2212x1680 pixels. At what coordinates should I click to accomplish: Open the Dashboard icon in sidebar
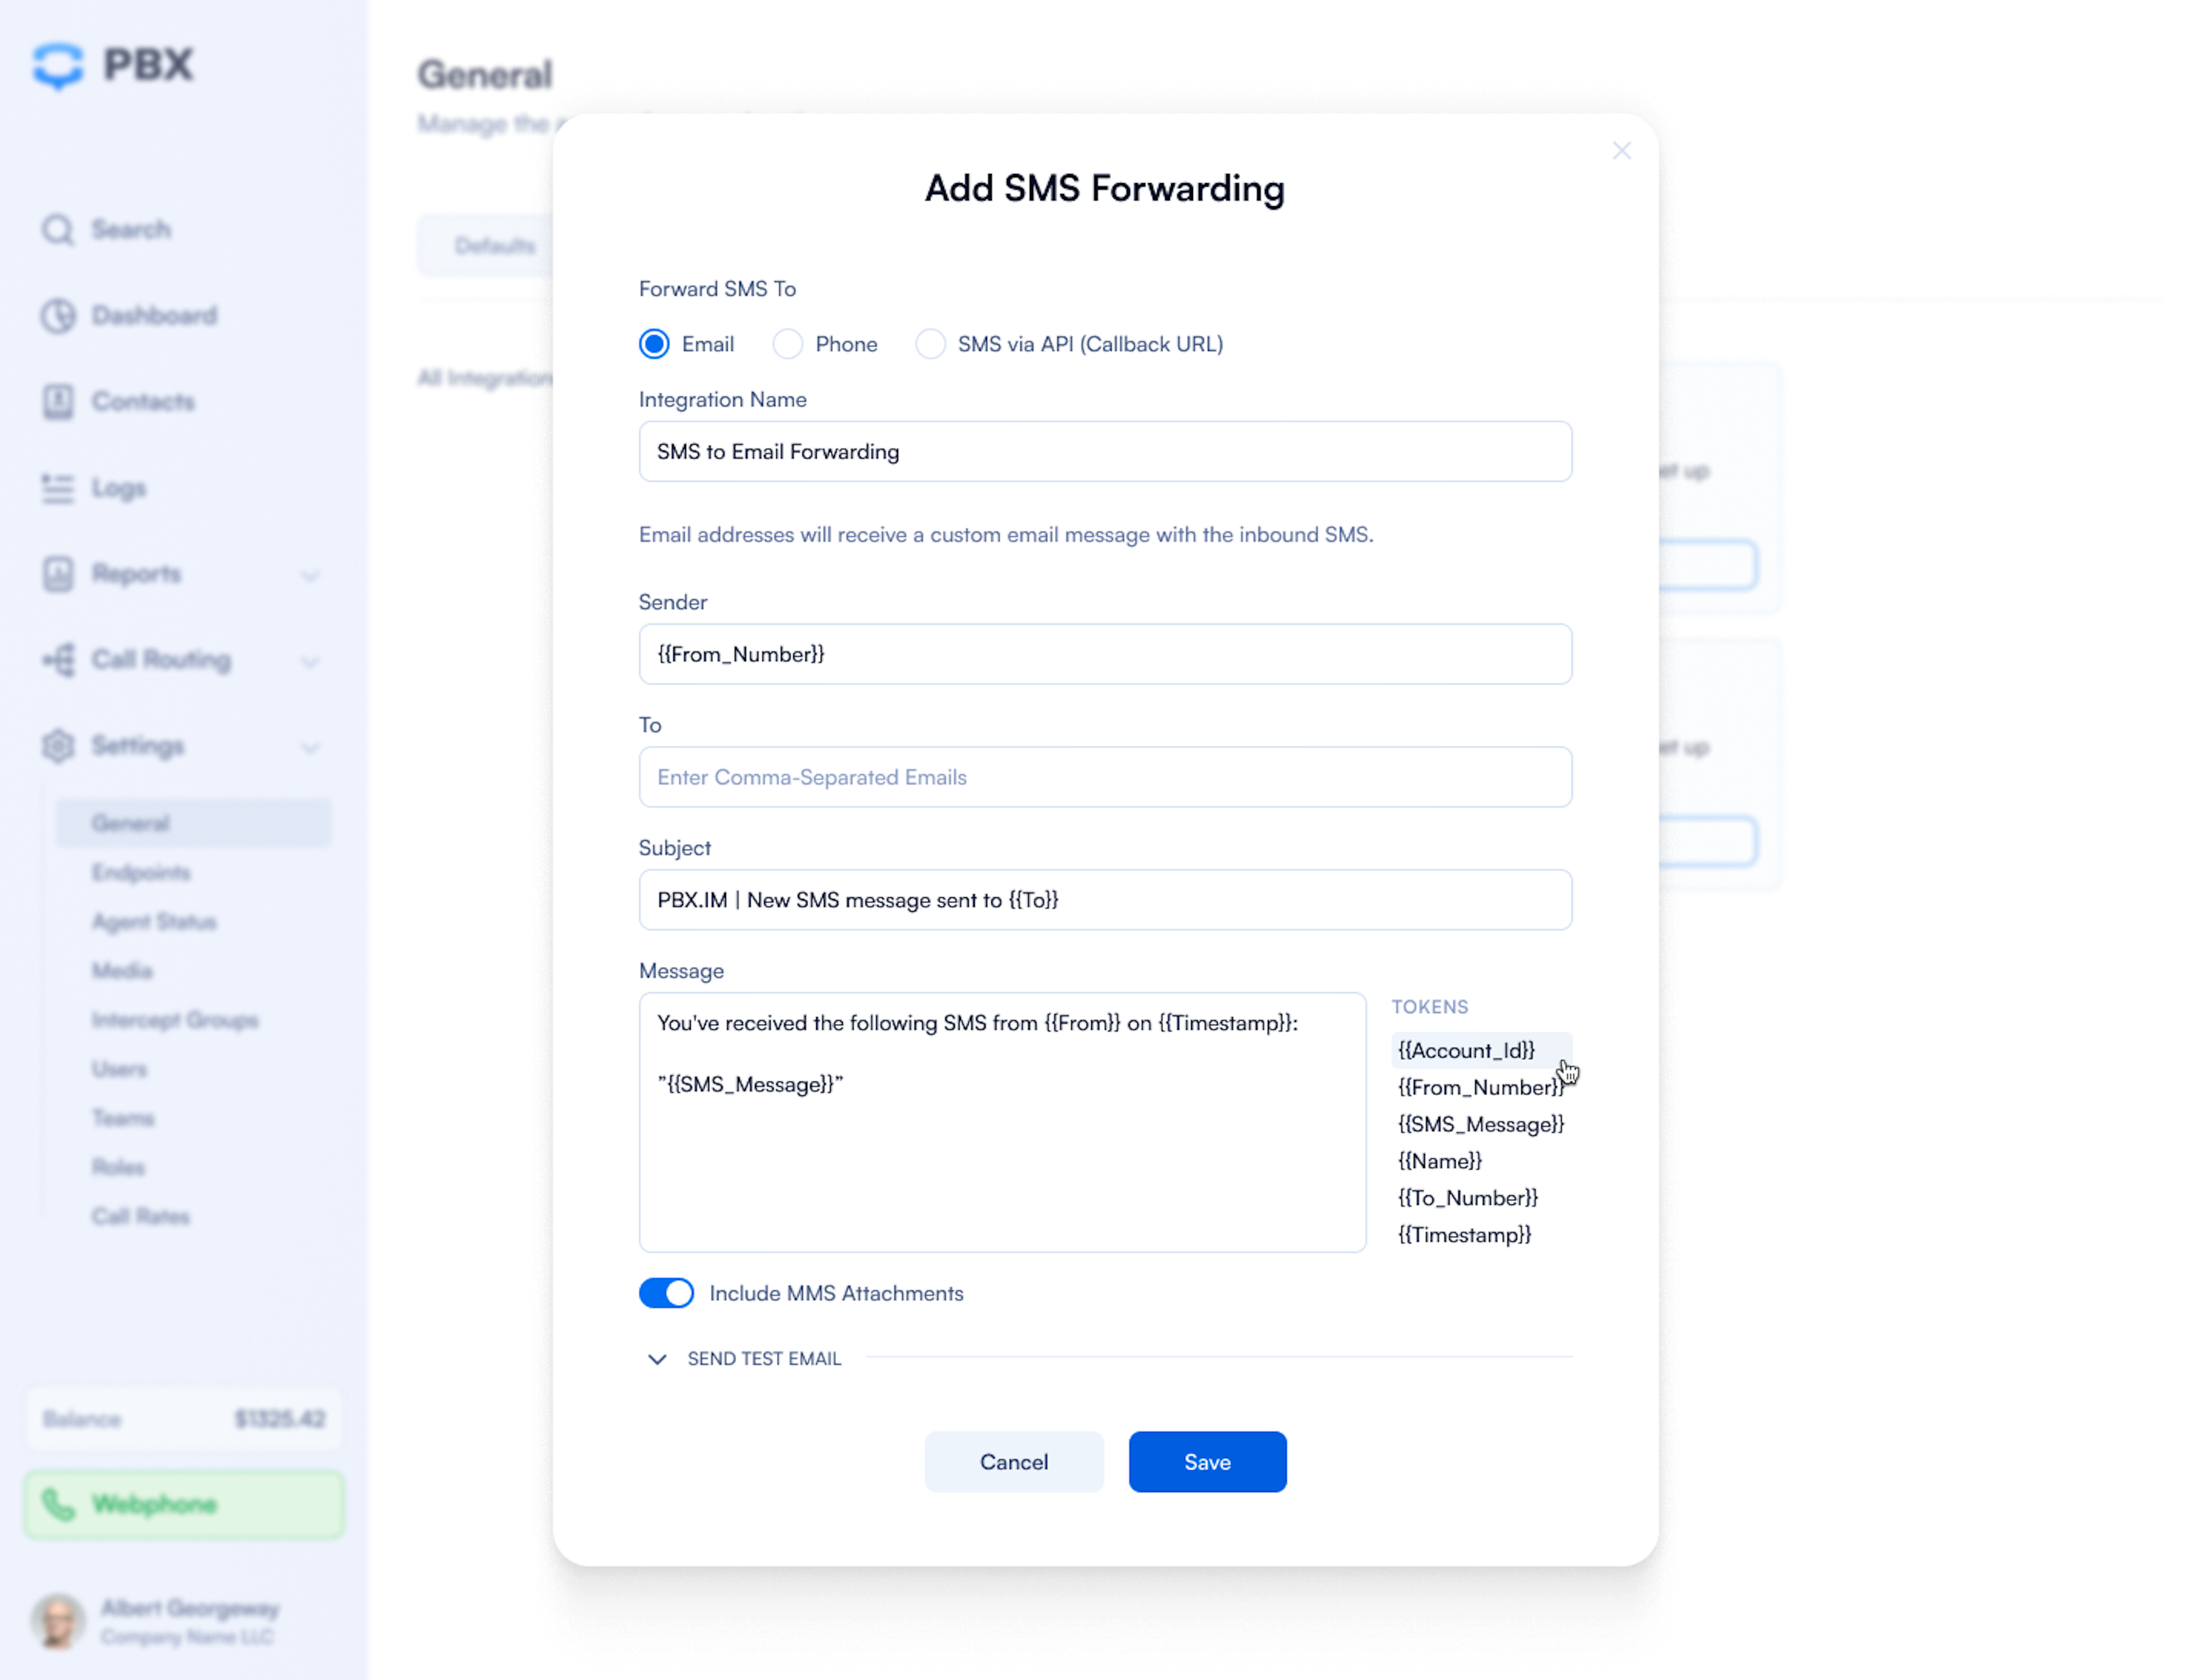[x=58, y=316]
